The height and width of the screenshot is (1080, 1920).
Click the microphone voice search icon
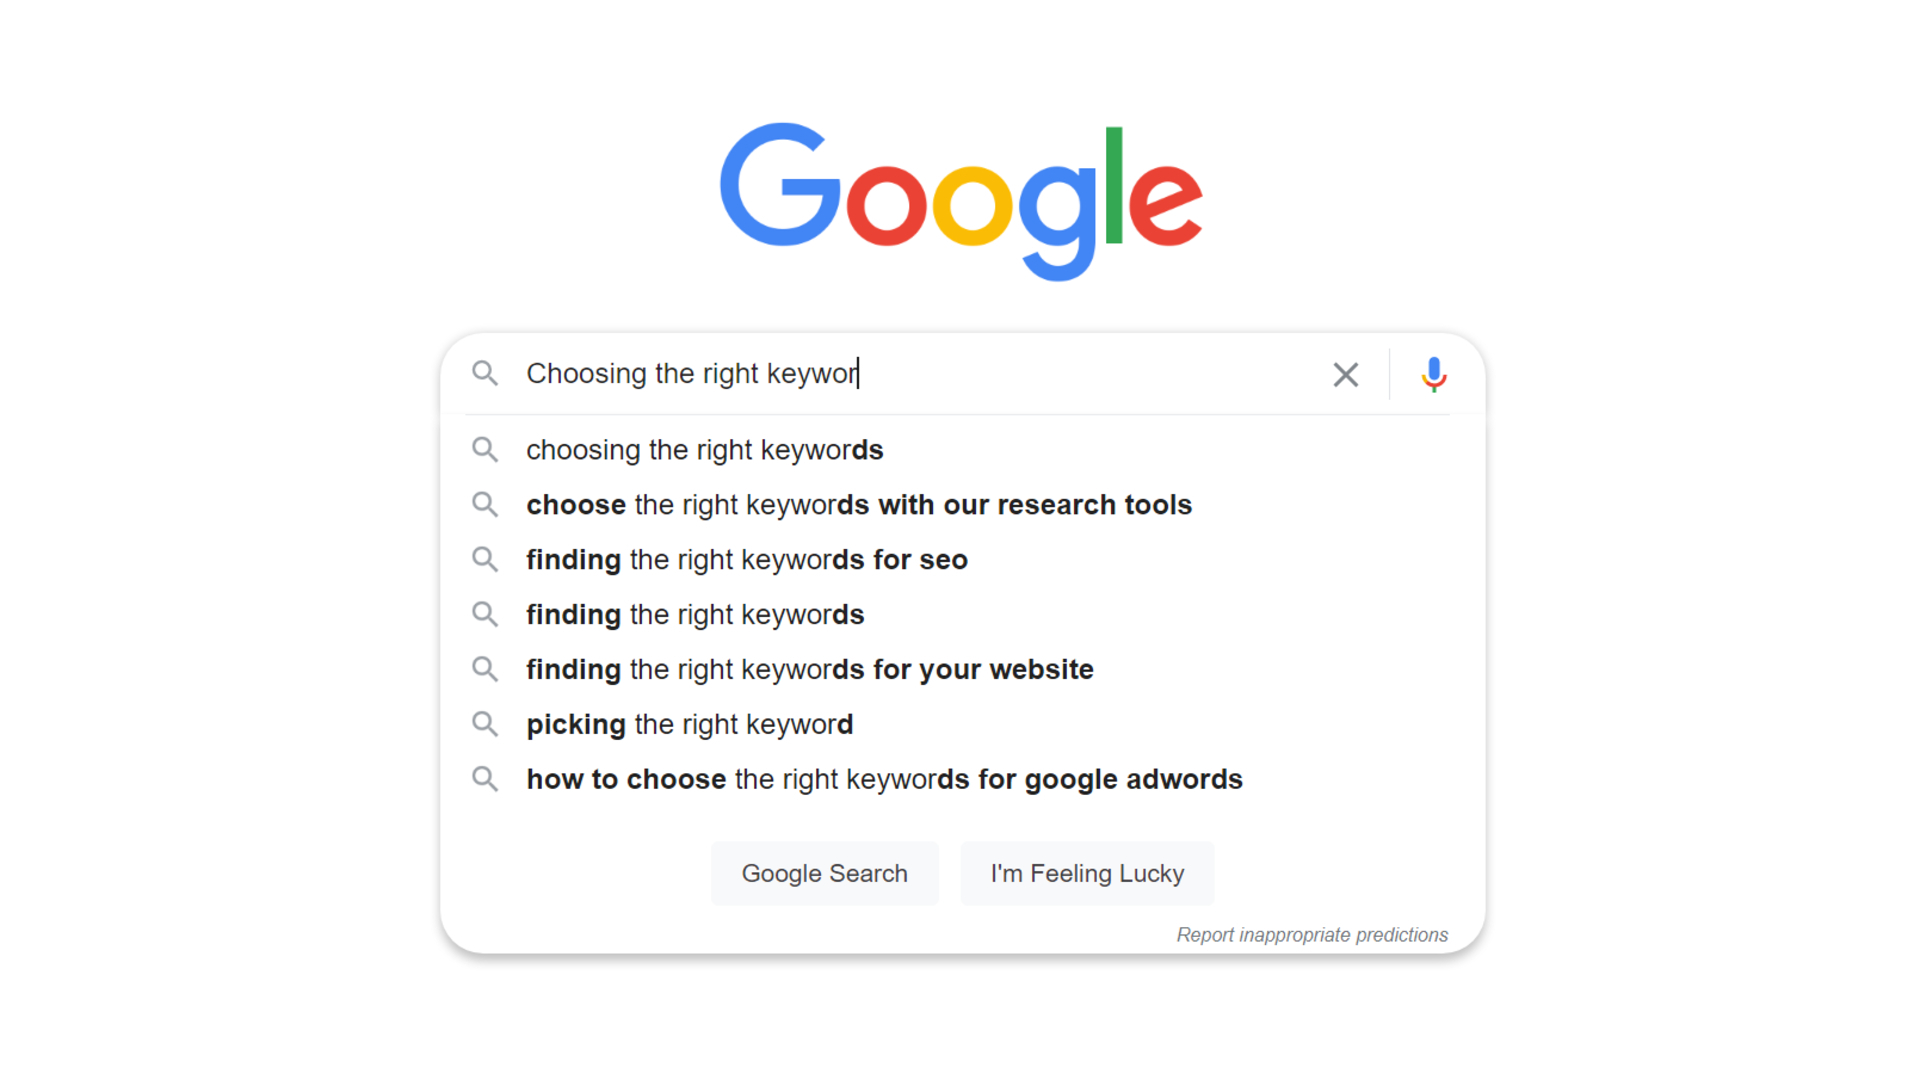(x=1433, y=375)
